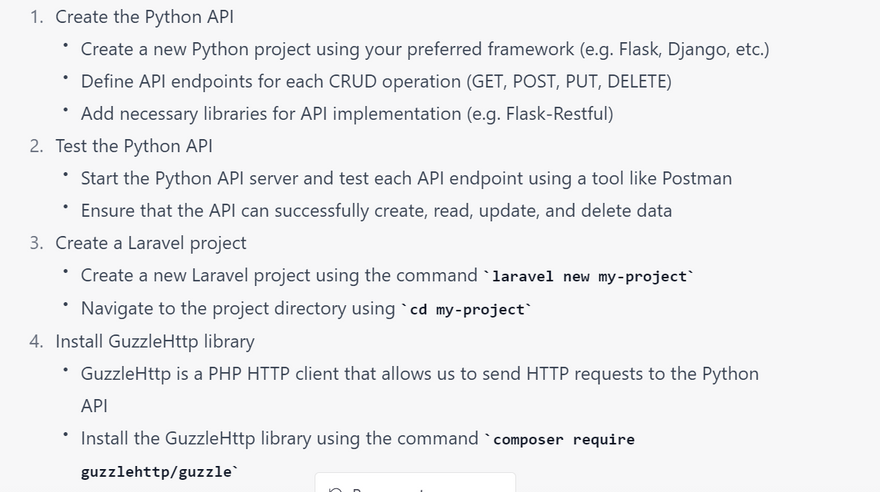Screen dimensions: 880x492
Task: Click the 'Install the GuzzleHttp library using' text
Action: point(279,438)
